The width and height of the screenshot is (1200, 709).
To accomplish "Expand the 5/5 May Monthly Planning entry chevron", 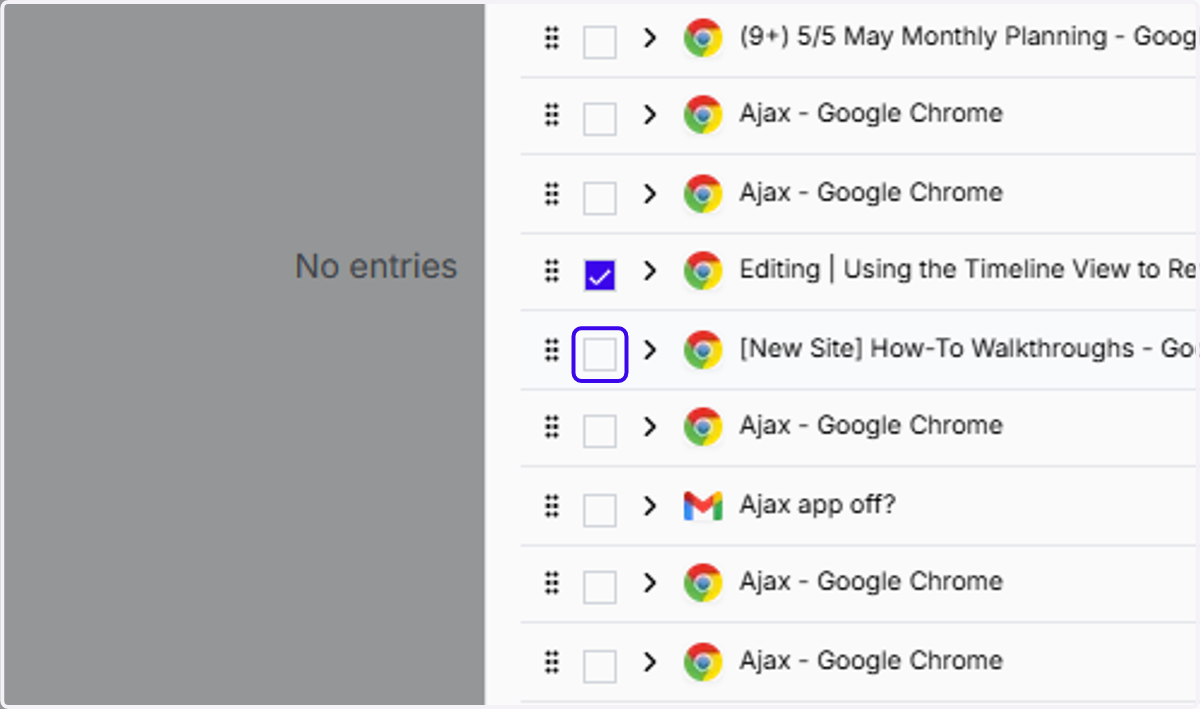I will [x=650, y=38].
